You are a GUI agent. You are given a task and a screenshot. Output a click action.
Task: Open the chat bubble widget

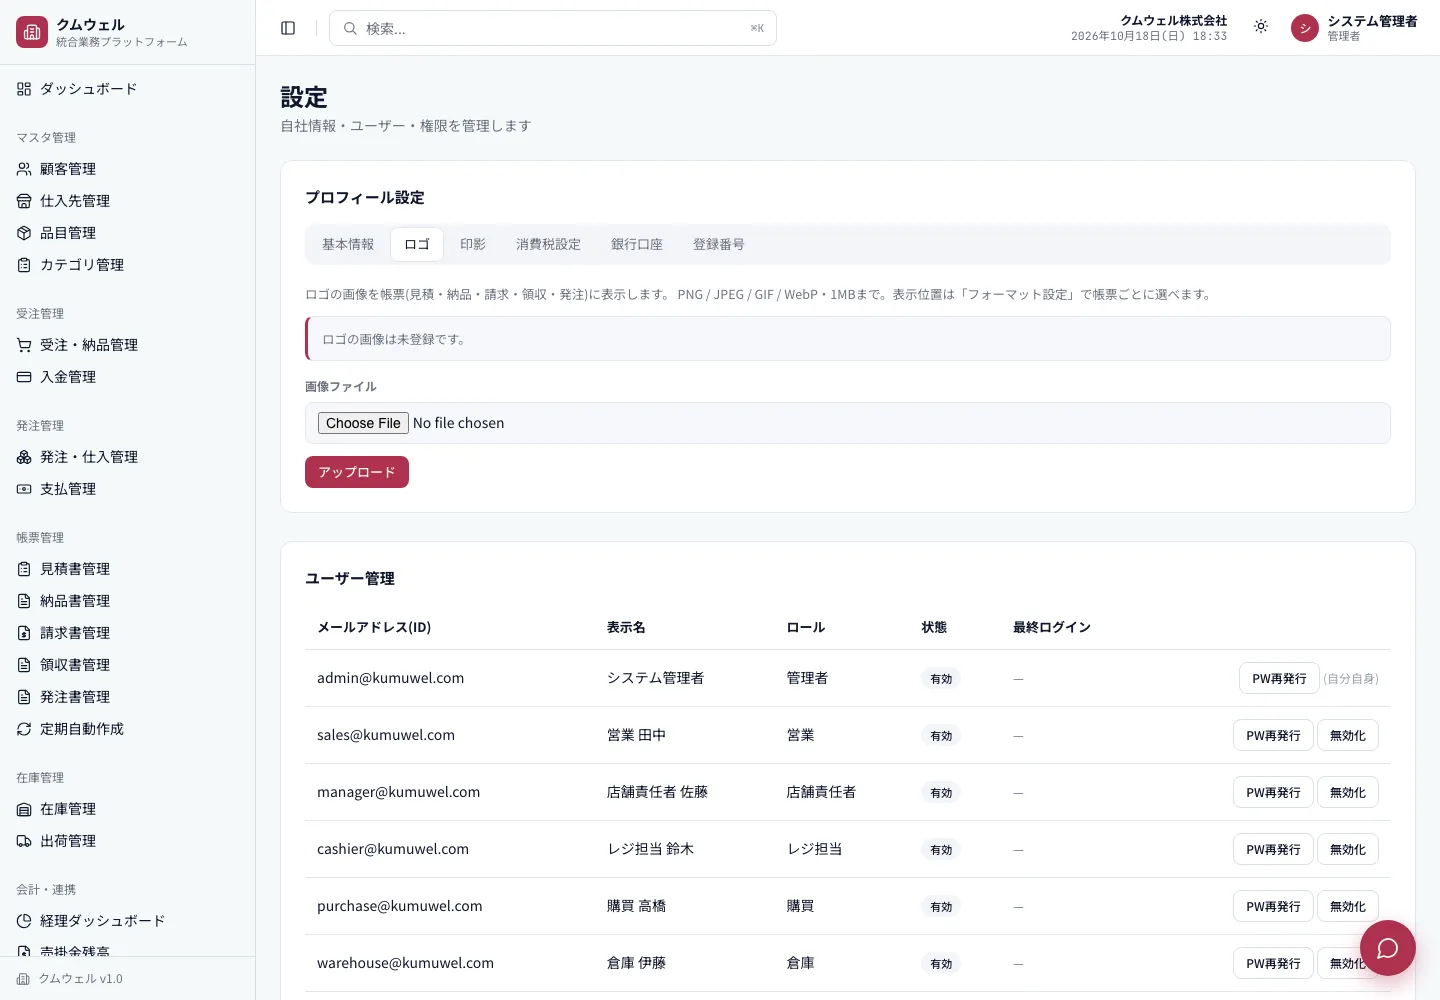[1387, 947]
